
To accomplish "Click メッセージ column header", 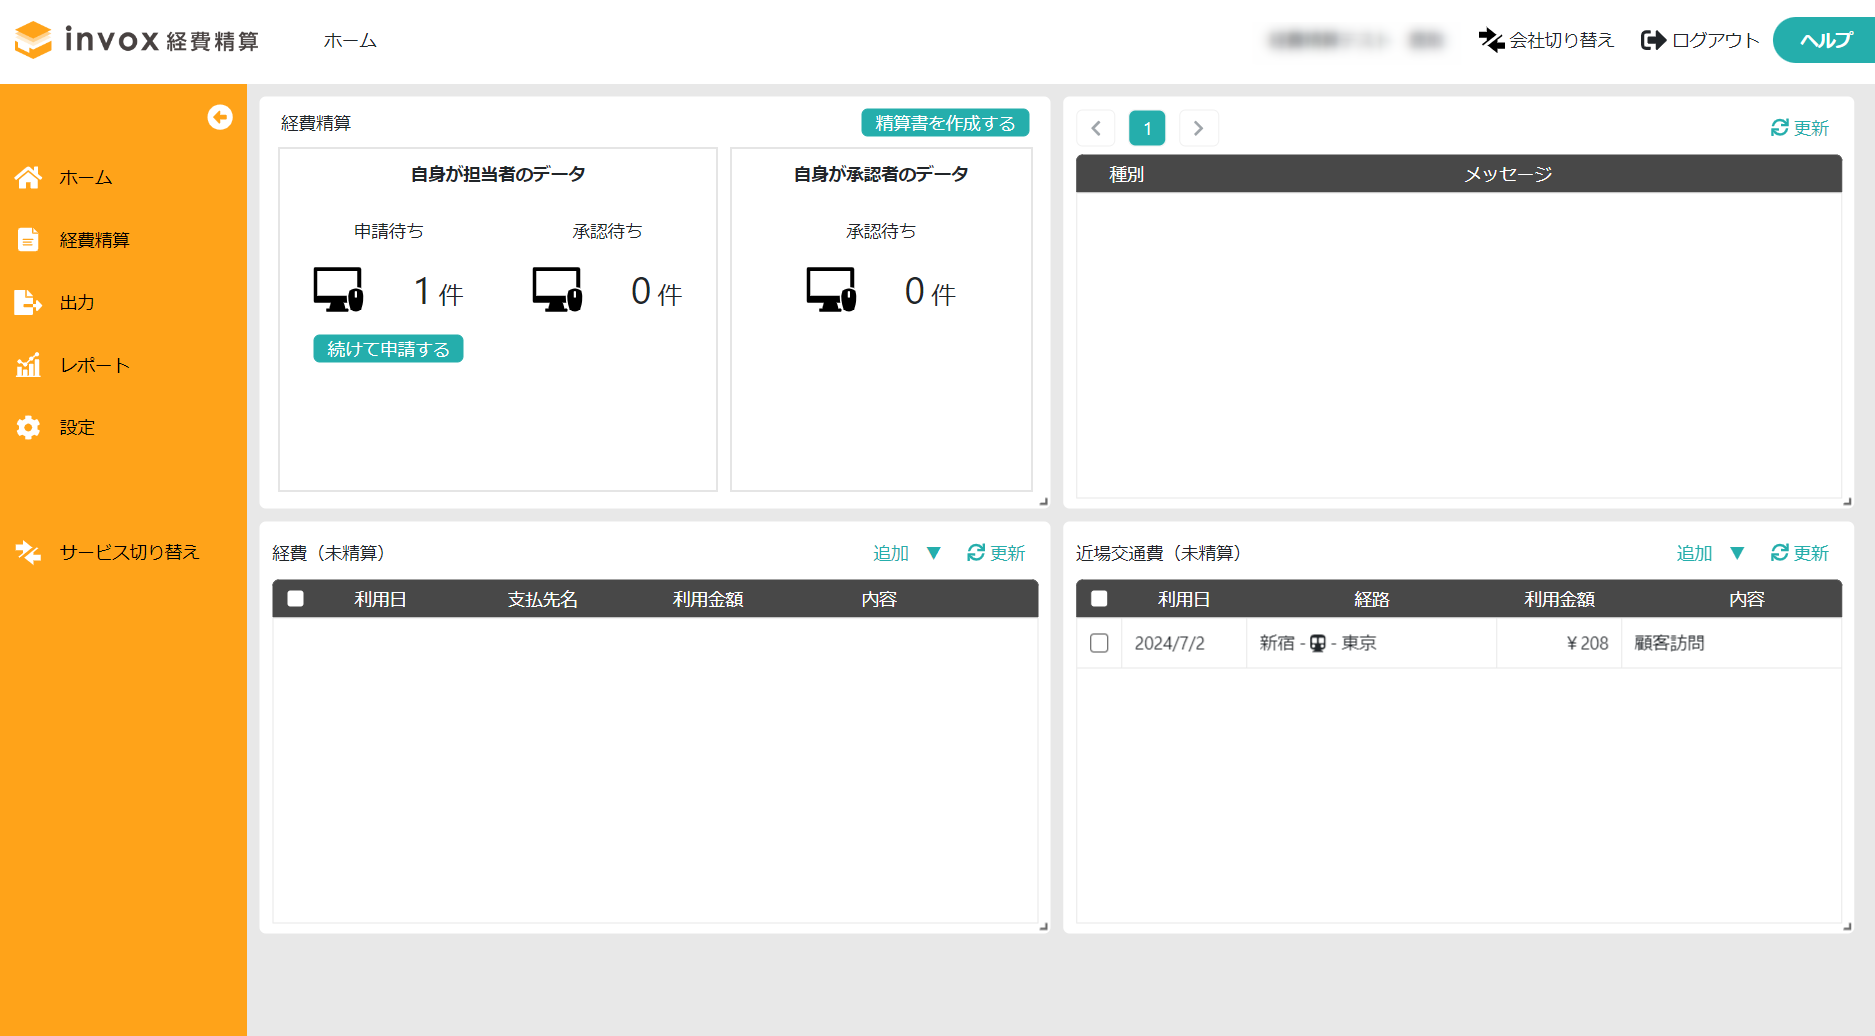I will pos(1508,174).
